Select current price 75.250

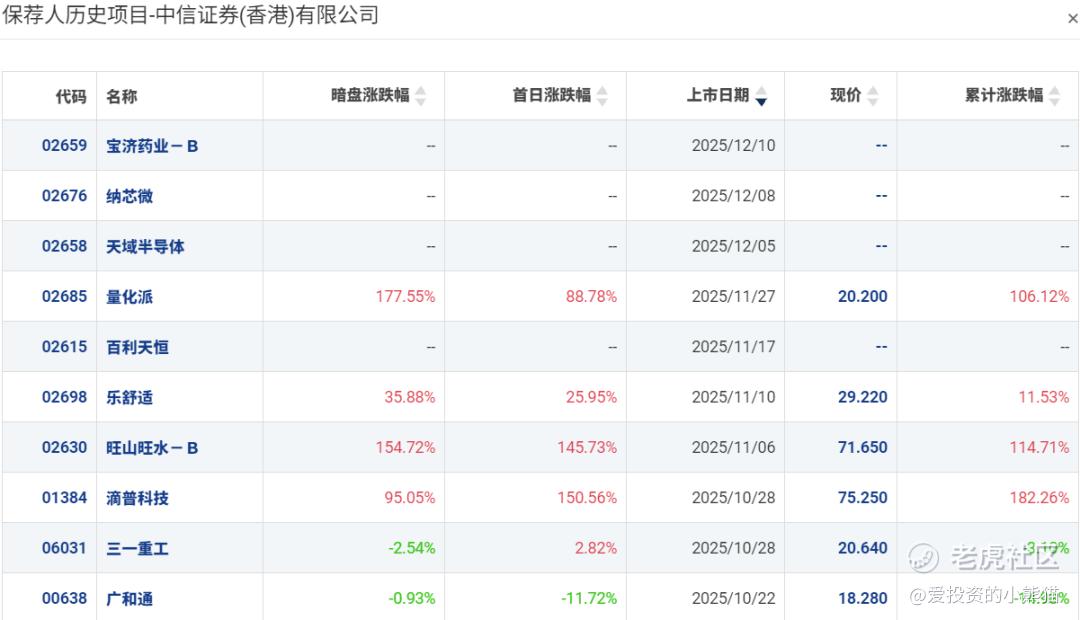[x=862, y=497]
